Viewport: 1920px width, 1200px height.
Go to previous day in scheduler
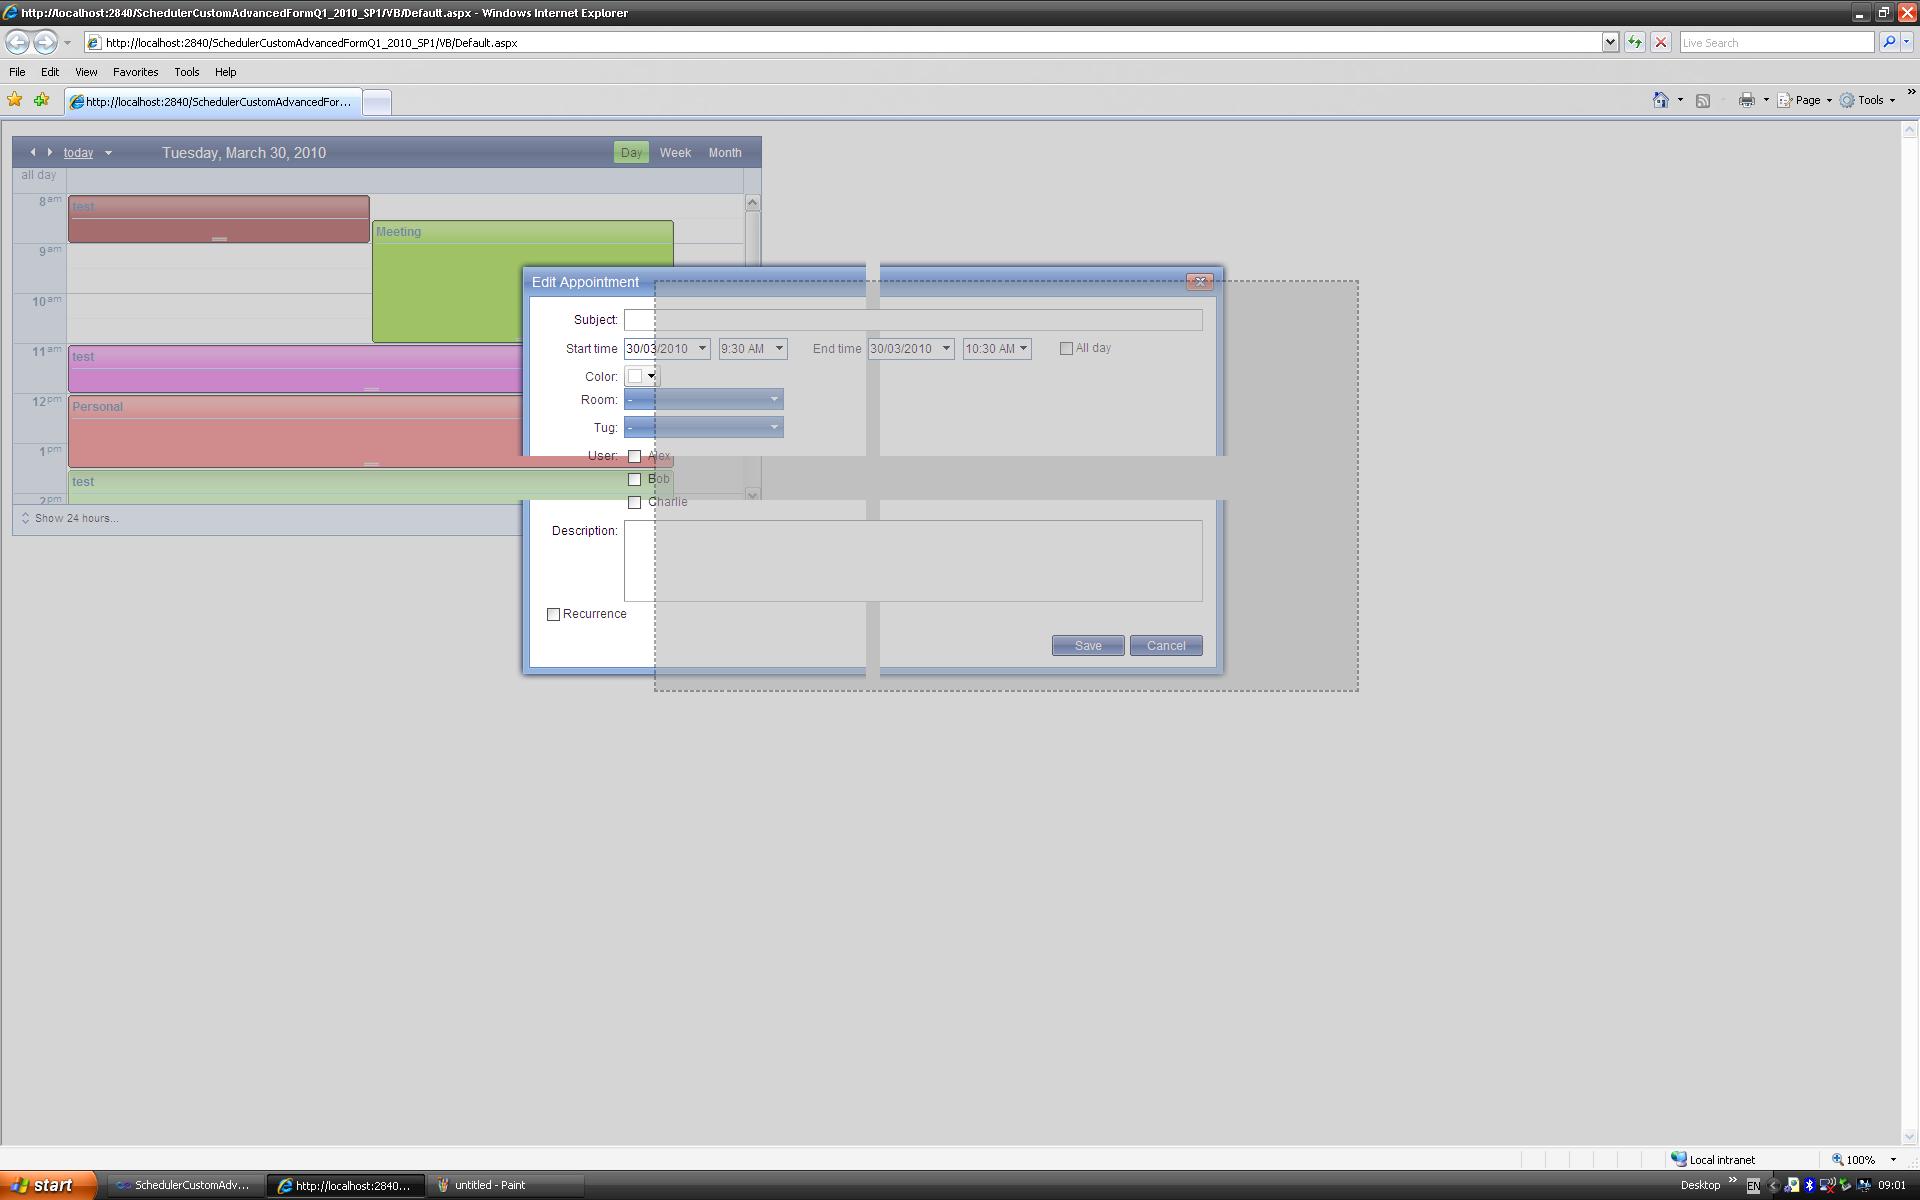[x=33, y=152]
